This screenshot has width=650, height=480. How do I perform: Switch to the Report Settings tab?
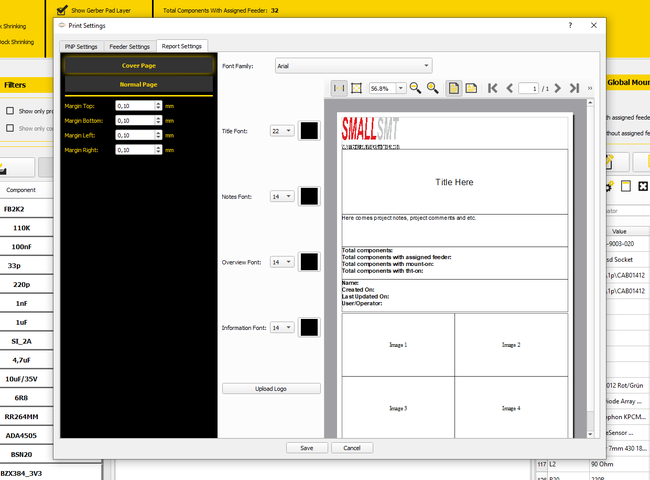tap(182, 46)
